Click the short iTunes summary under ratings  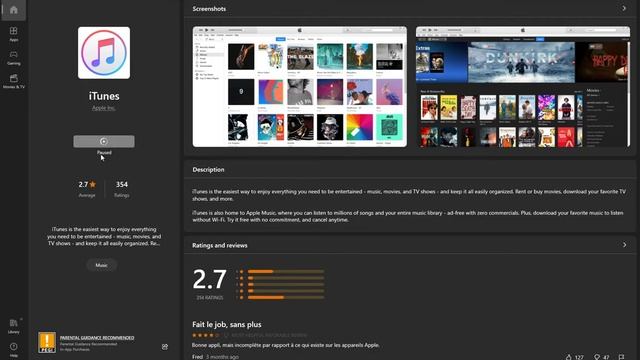coord(104,236)
